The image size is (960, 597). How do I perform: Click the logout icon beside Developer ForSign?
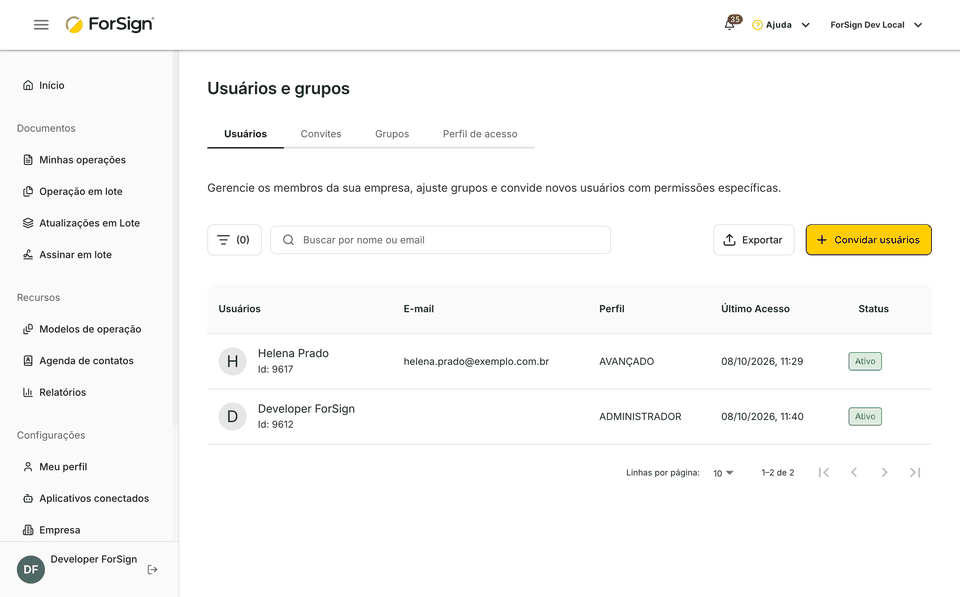(x=152, y=570)
